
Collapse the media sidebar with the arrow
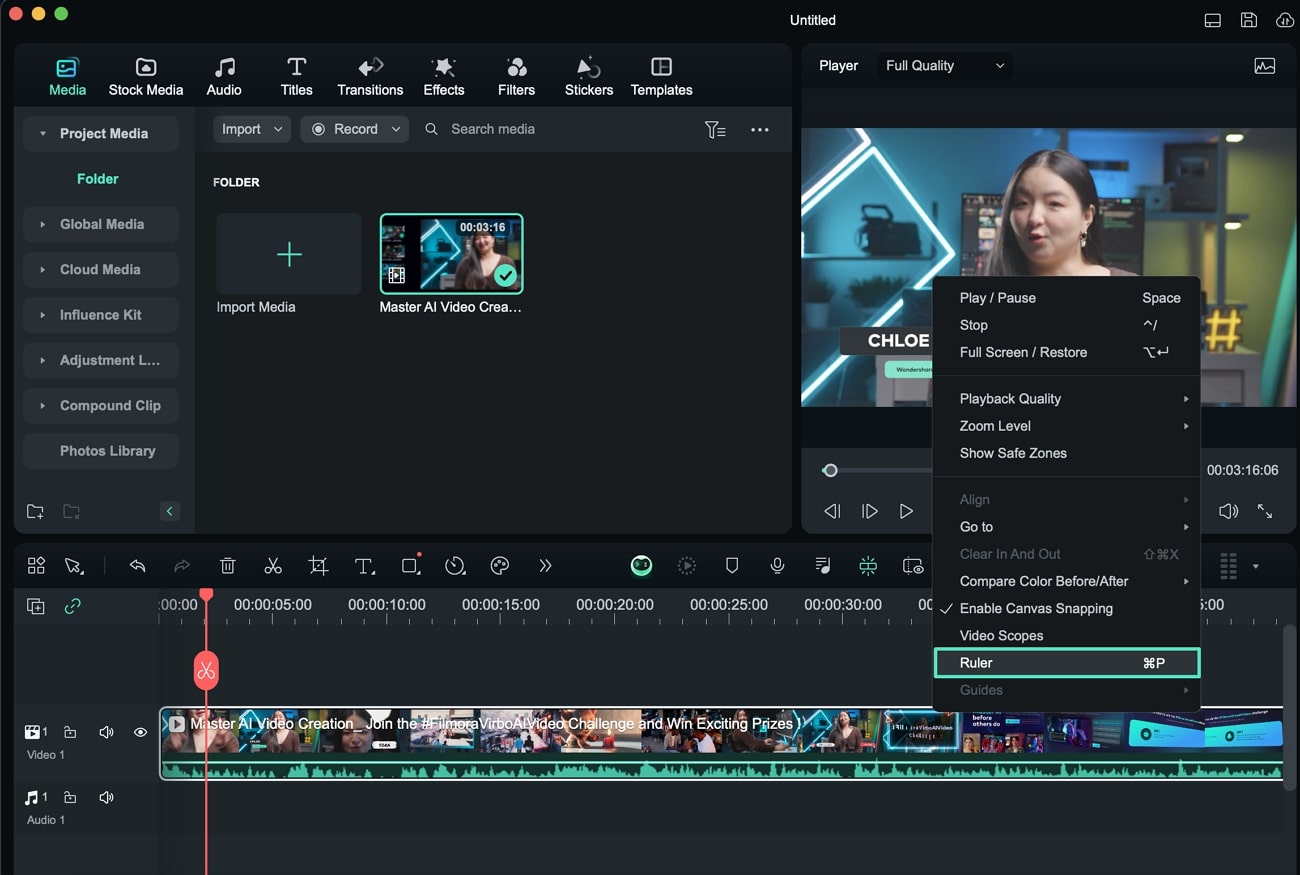point(169,511)
